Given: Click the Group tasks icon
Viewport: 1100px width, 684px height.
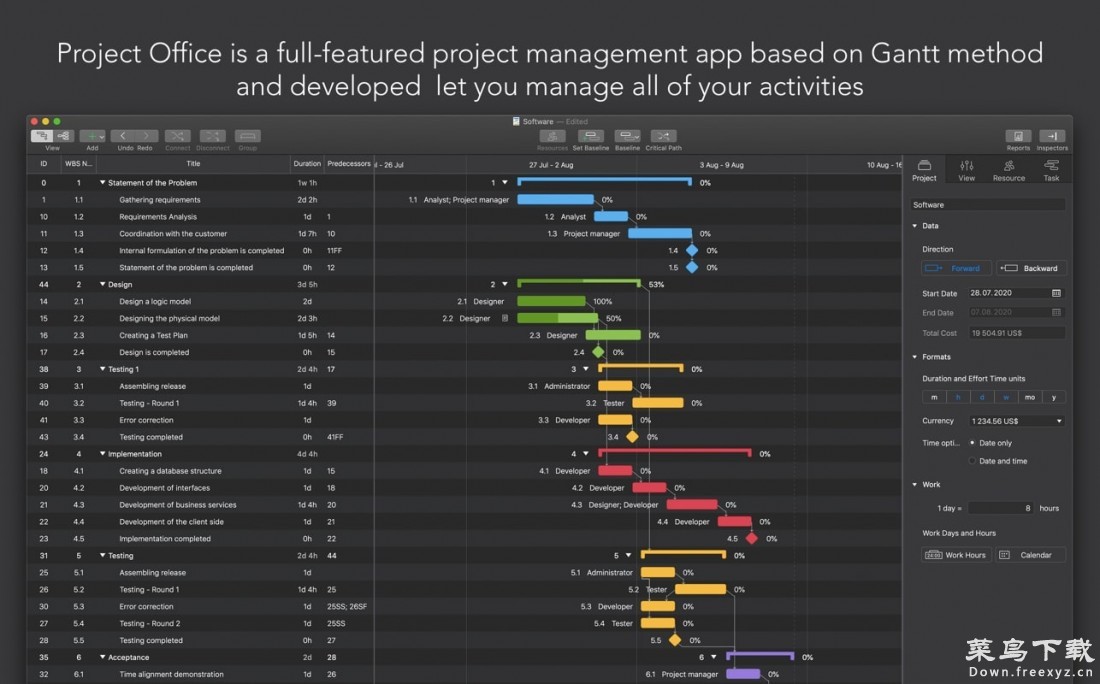Looking at the screenshot, I should pos(248,136).
